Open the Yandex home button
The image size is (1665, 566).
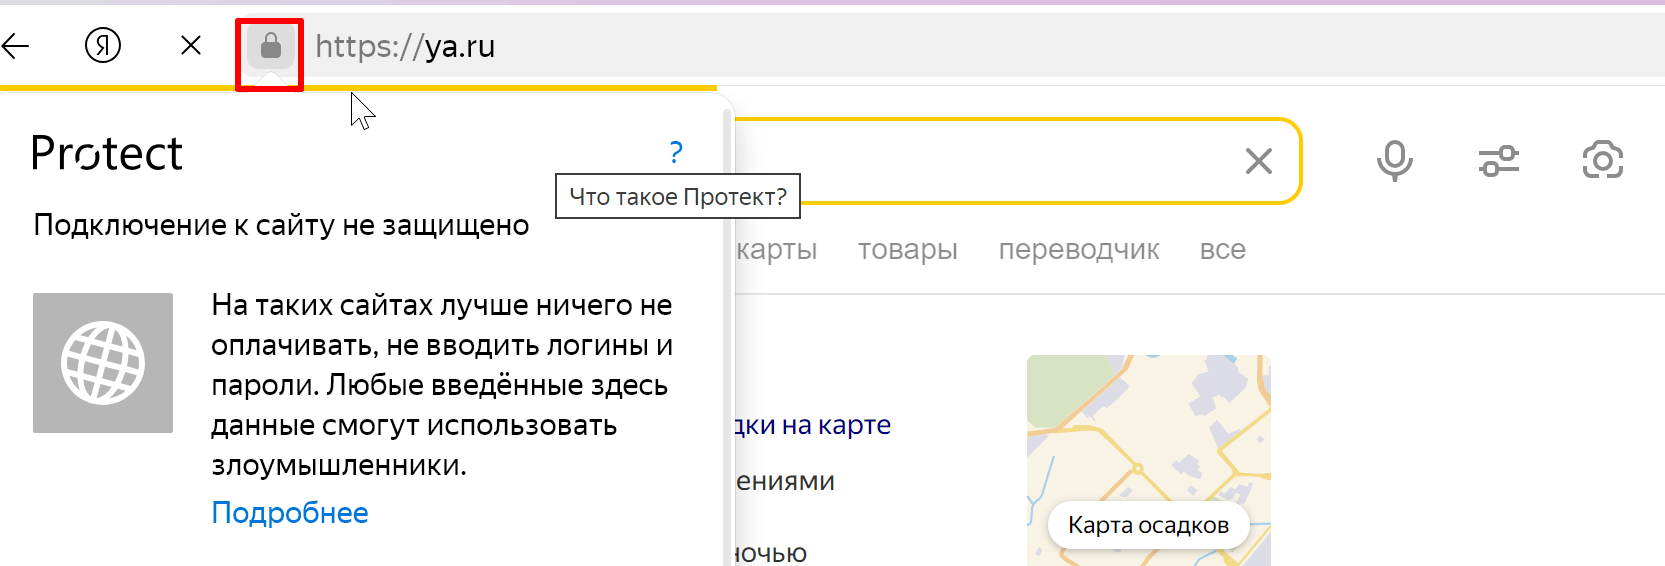[x=103, y=45]
